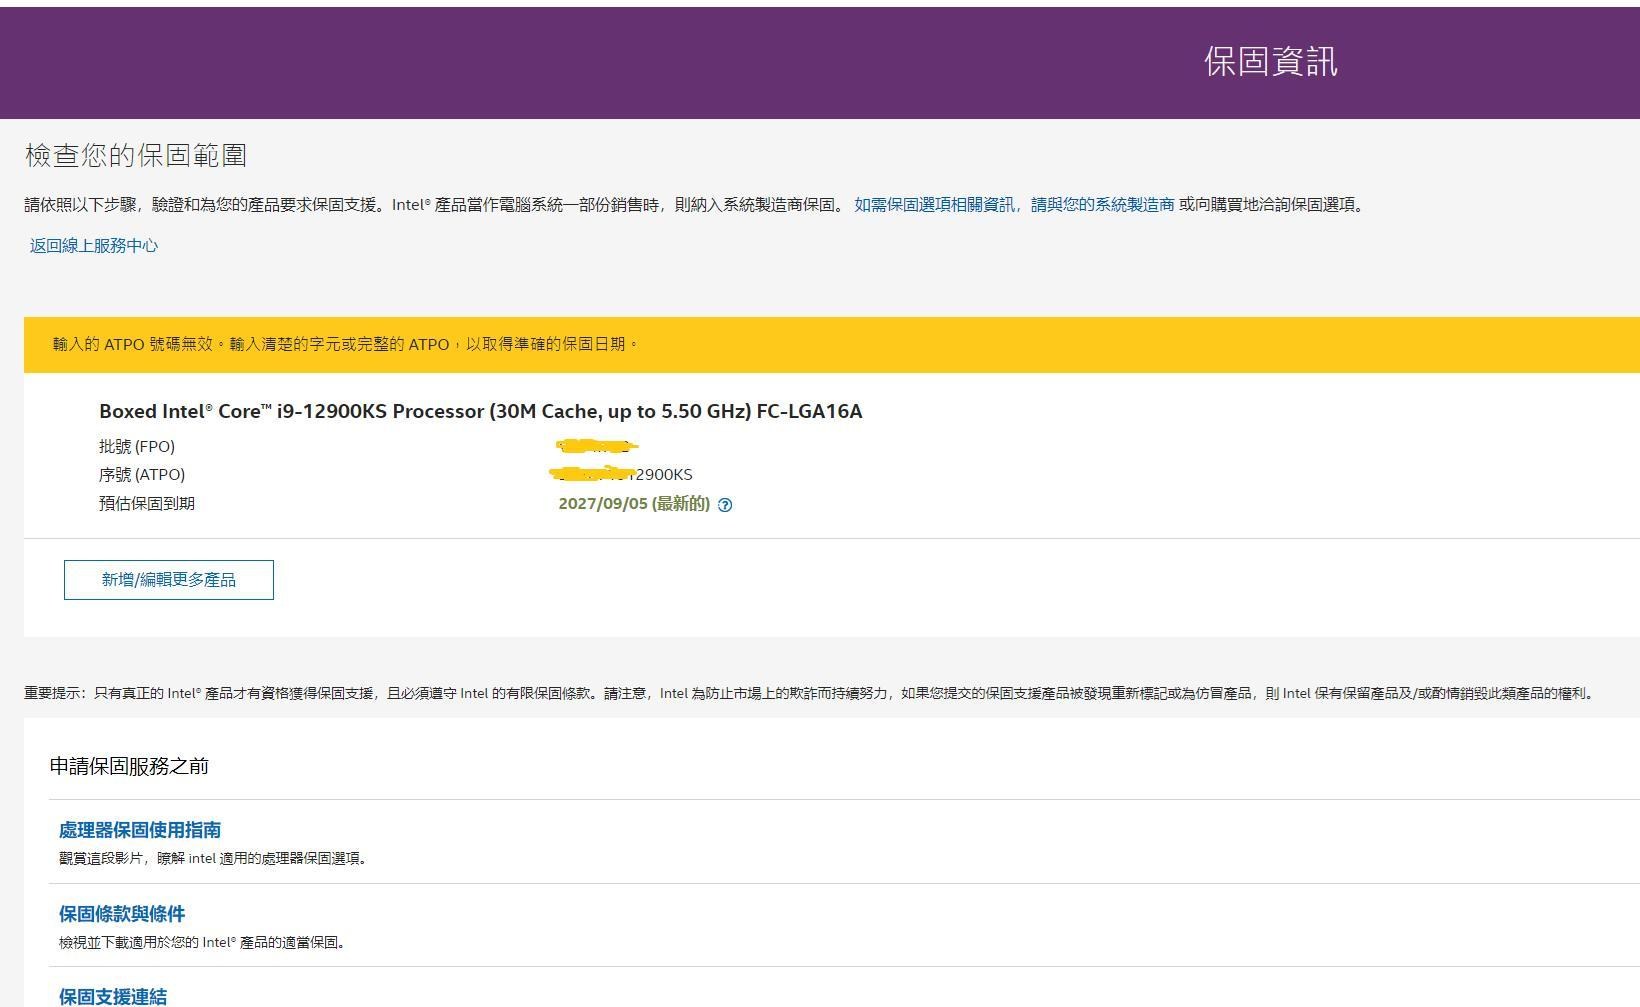Click the 檢查您的保固範圍 heading
Screen dimensions: 1640x1007
137,155
